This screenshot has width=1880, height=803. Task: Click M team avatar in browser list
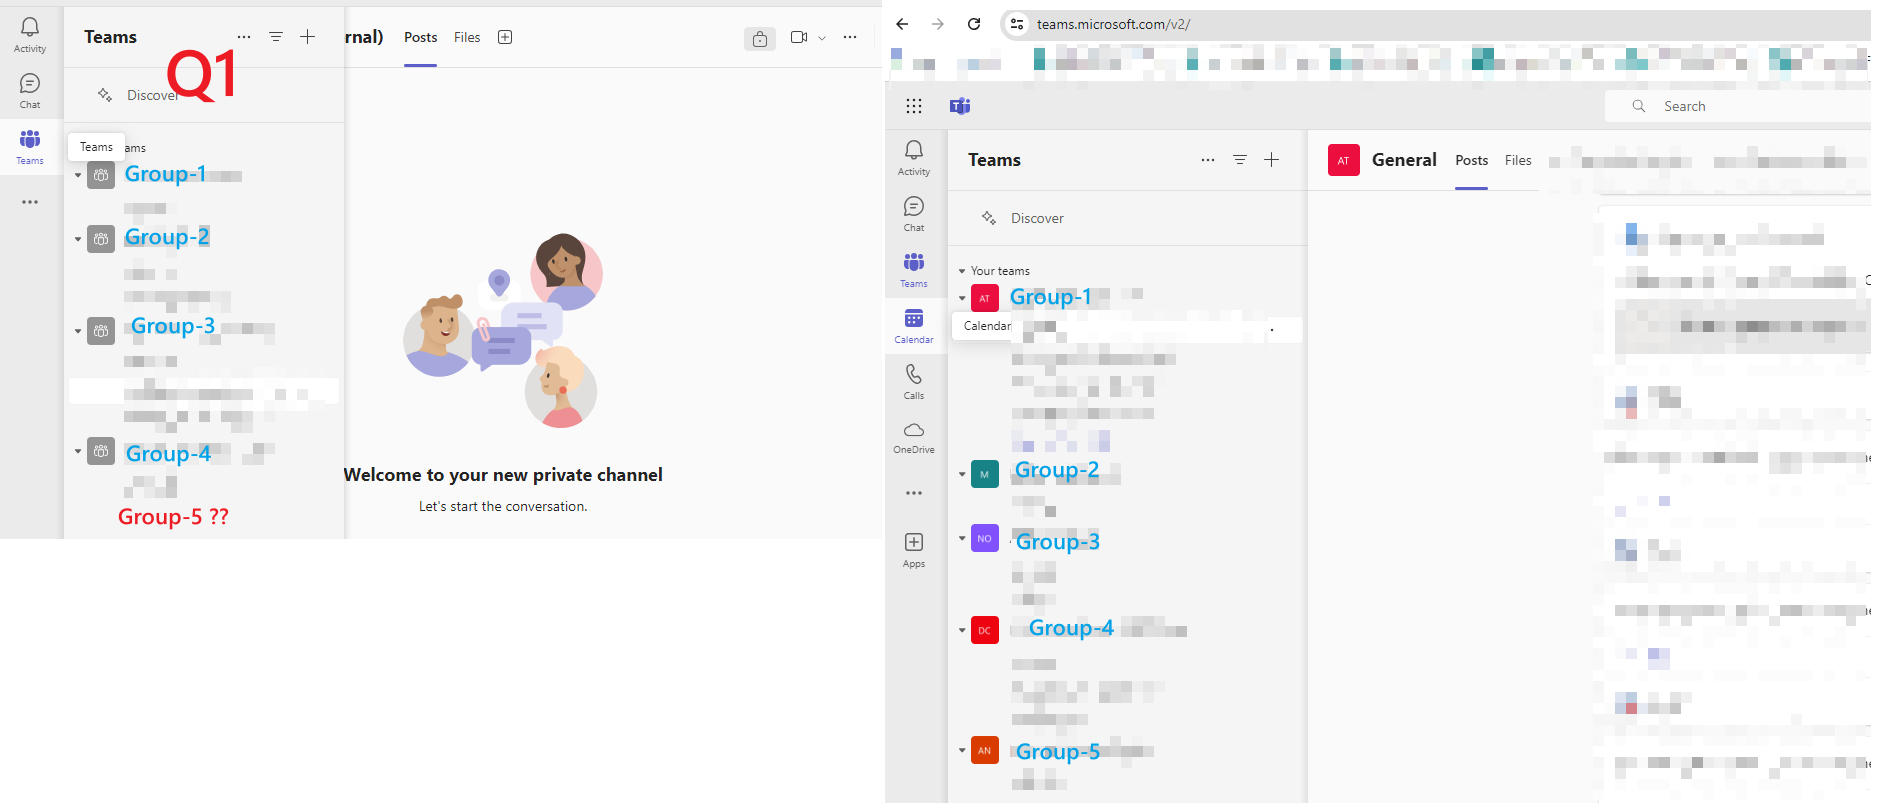pos(985,475)
